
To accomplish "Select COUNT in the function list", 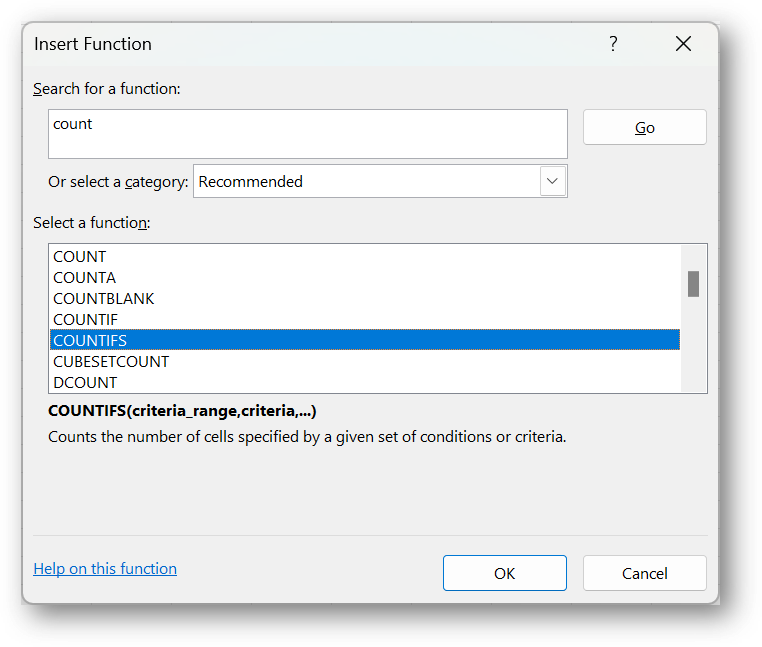I will click(x=364, y=256).
